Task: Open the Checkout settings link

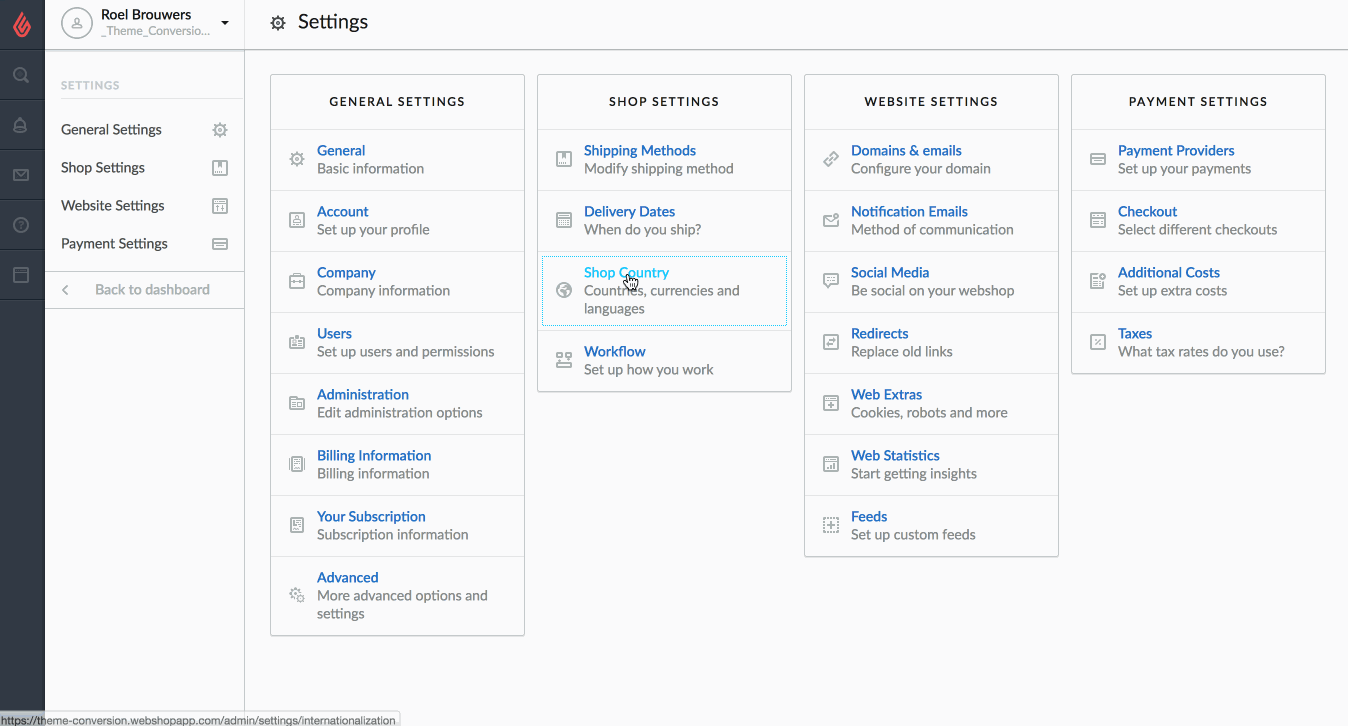Action: tap(1147, 212)
